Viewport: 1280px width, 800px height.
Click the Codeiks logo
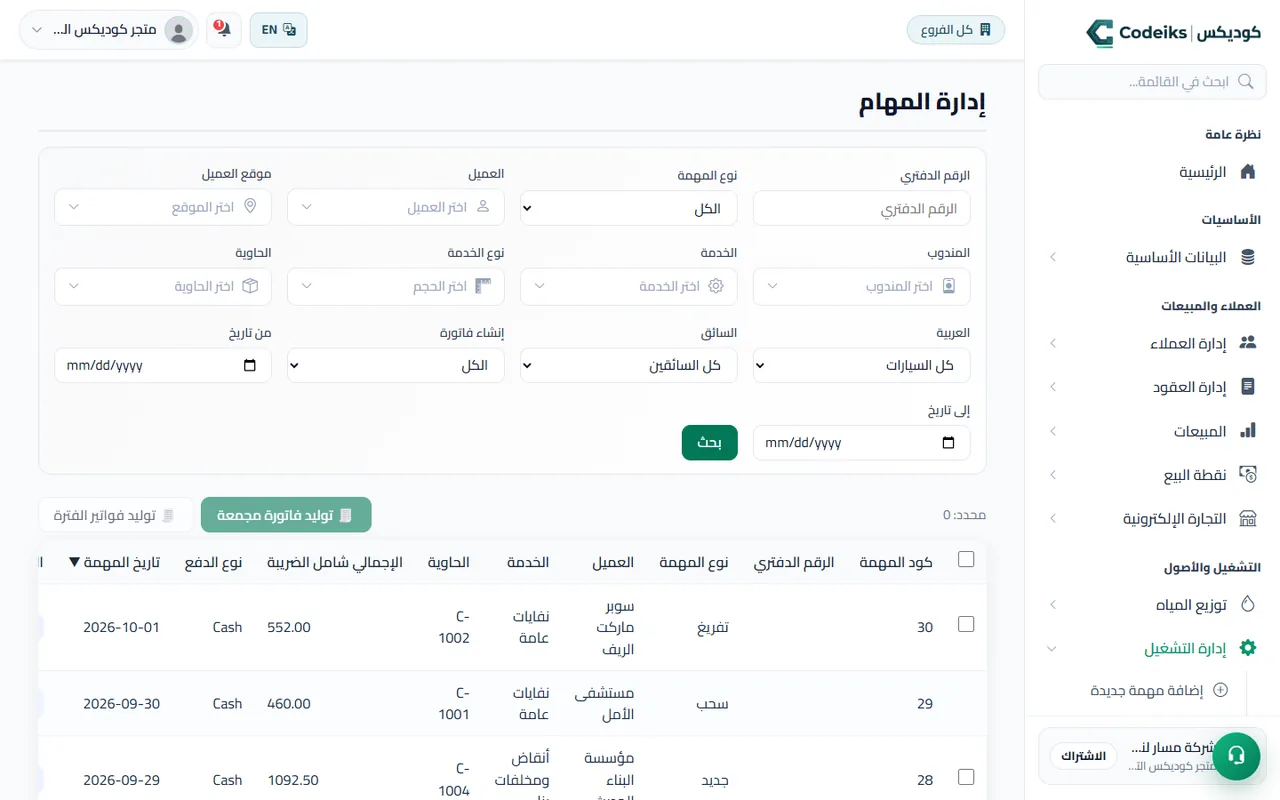pyautogui.click(x=1174, y=33)
